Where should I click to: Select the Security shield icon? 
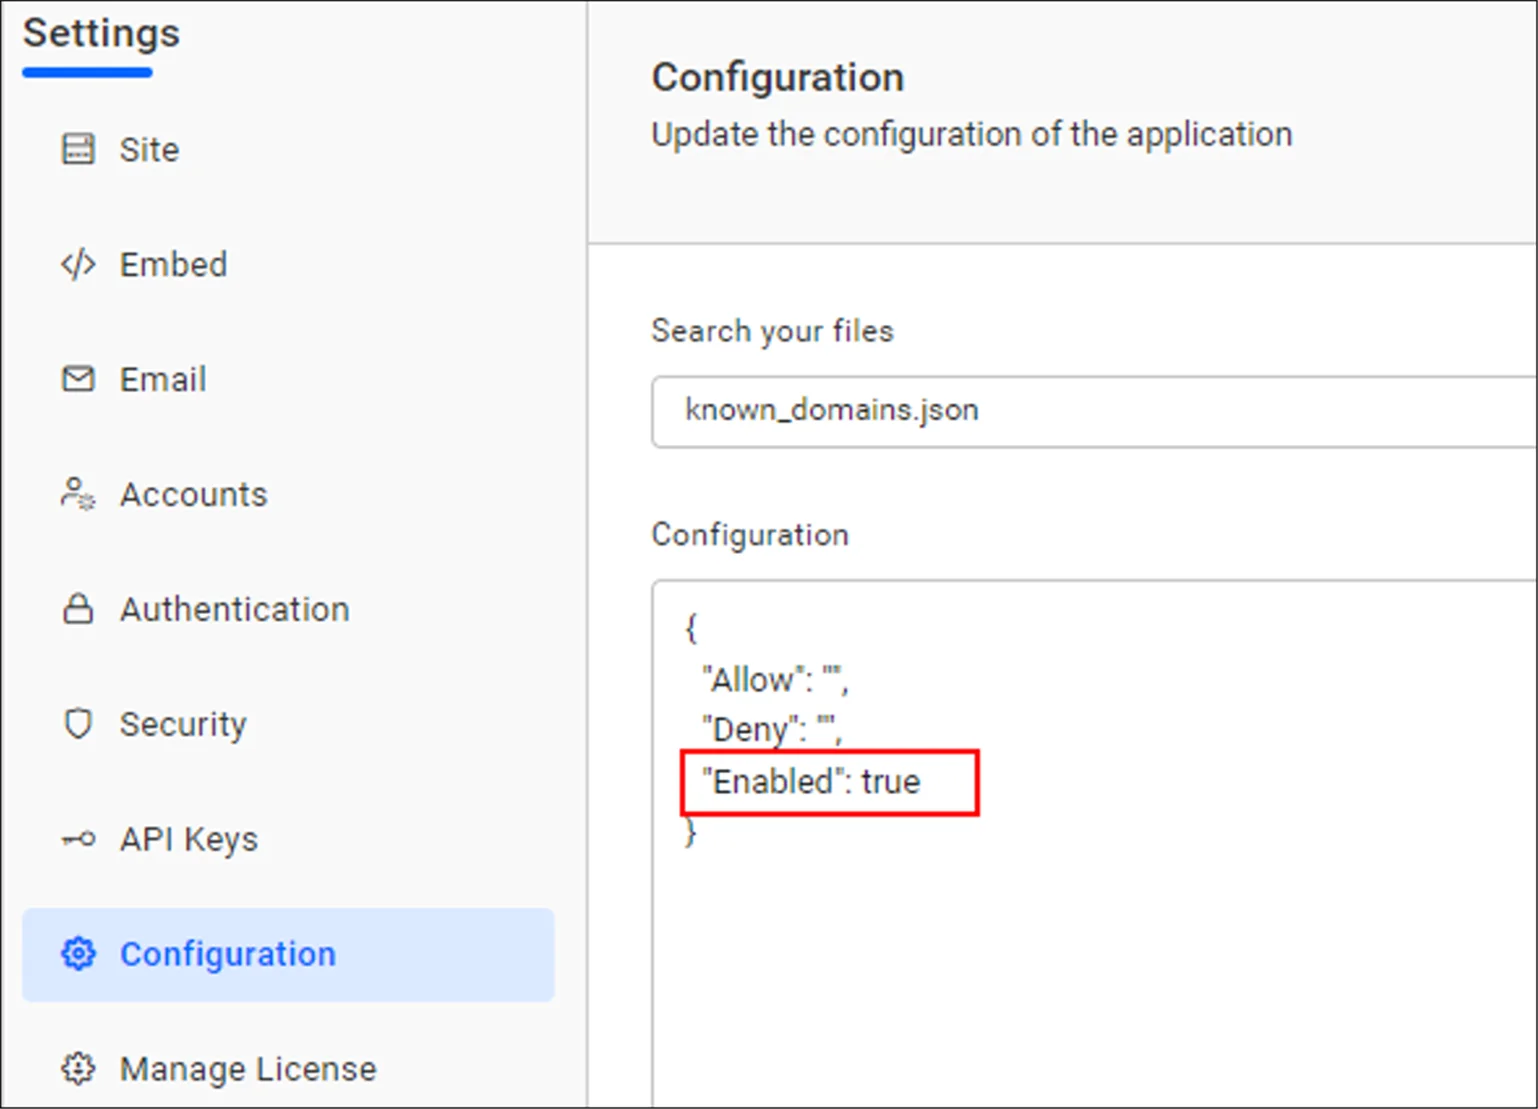click(78, 723)
